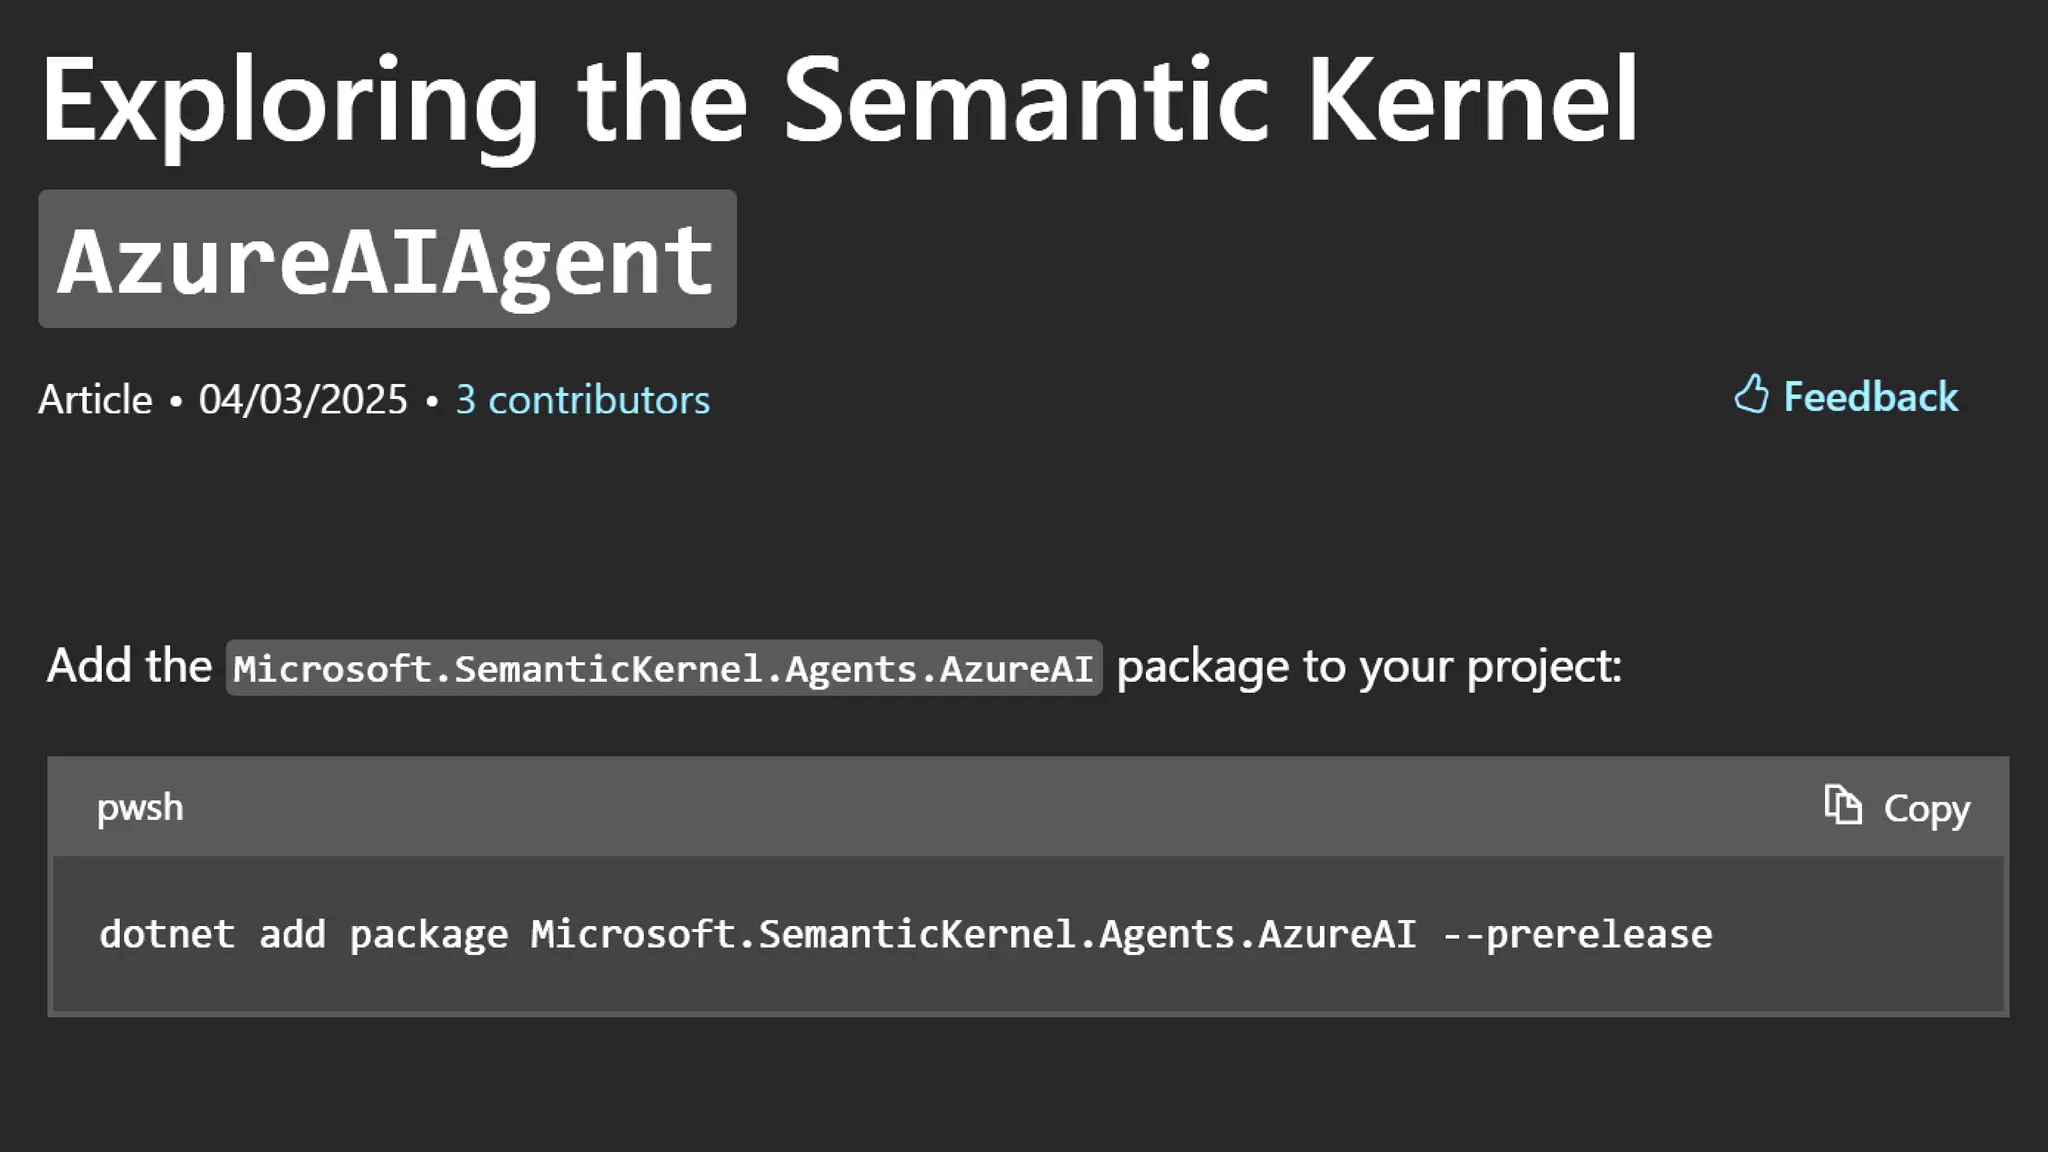
Task: Click the AzureAIAgent heading code block
Action: pos(387,260)
